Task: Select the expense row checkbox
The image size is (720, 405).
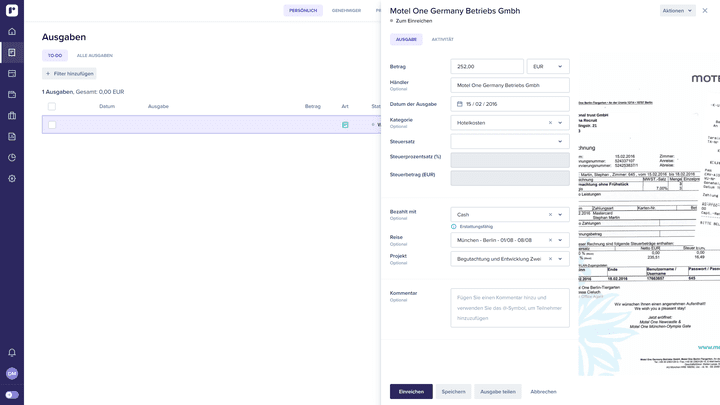Action: click(52, 125)
